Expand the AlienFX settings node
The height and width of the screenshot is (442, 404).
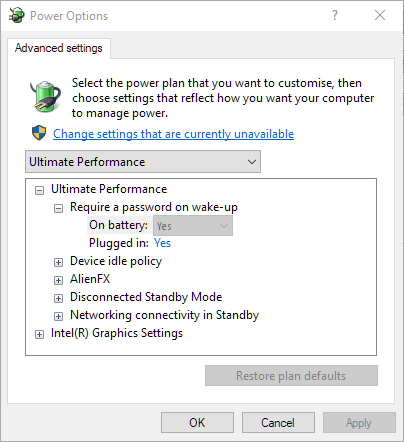point(58,280)
